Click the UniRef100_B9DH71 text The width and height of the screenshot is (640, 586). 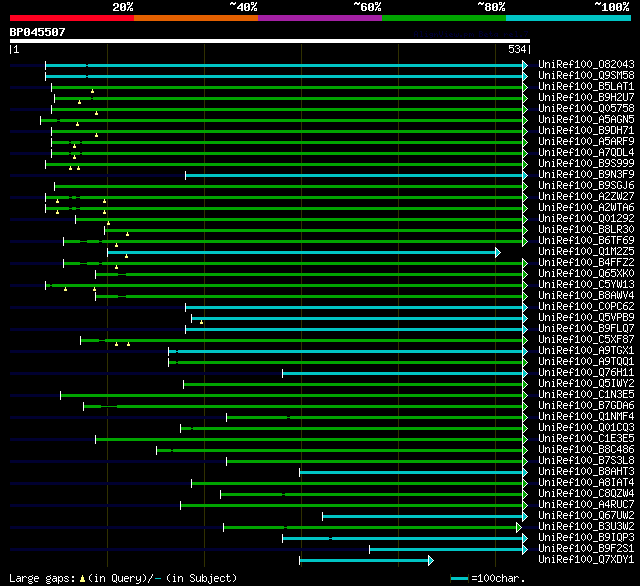[586, 131]
